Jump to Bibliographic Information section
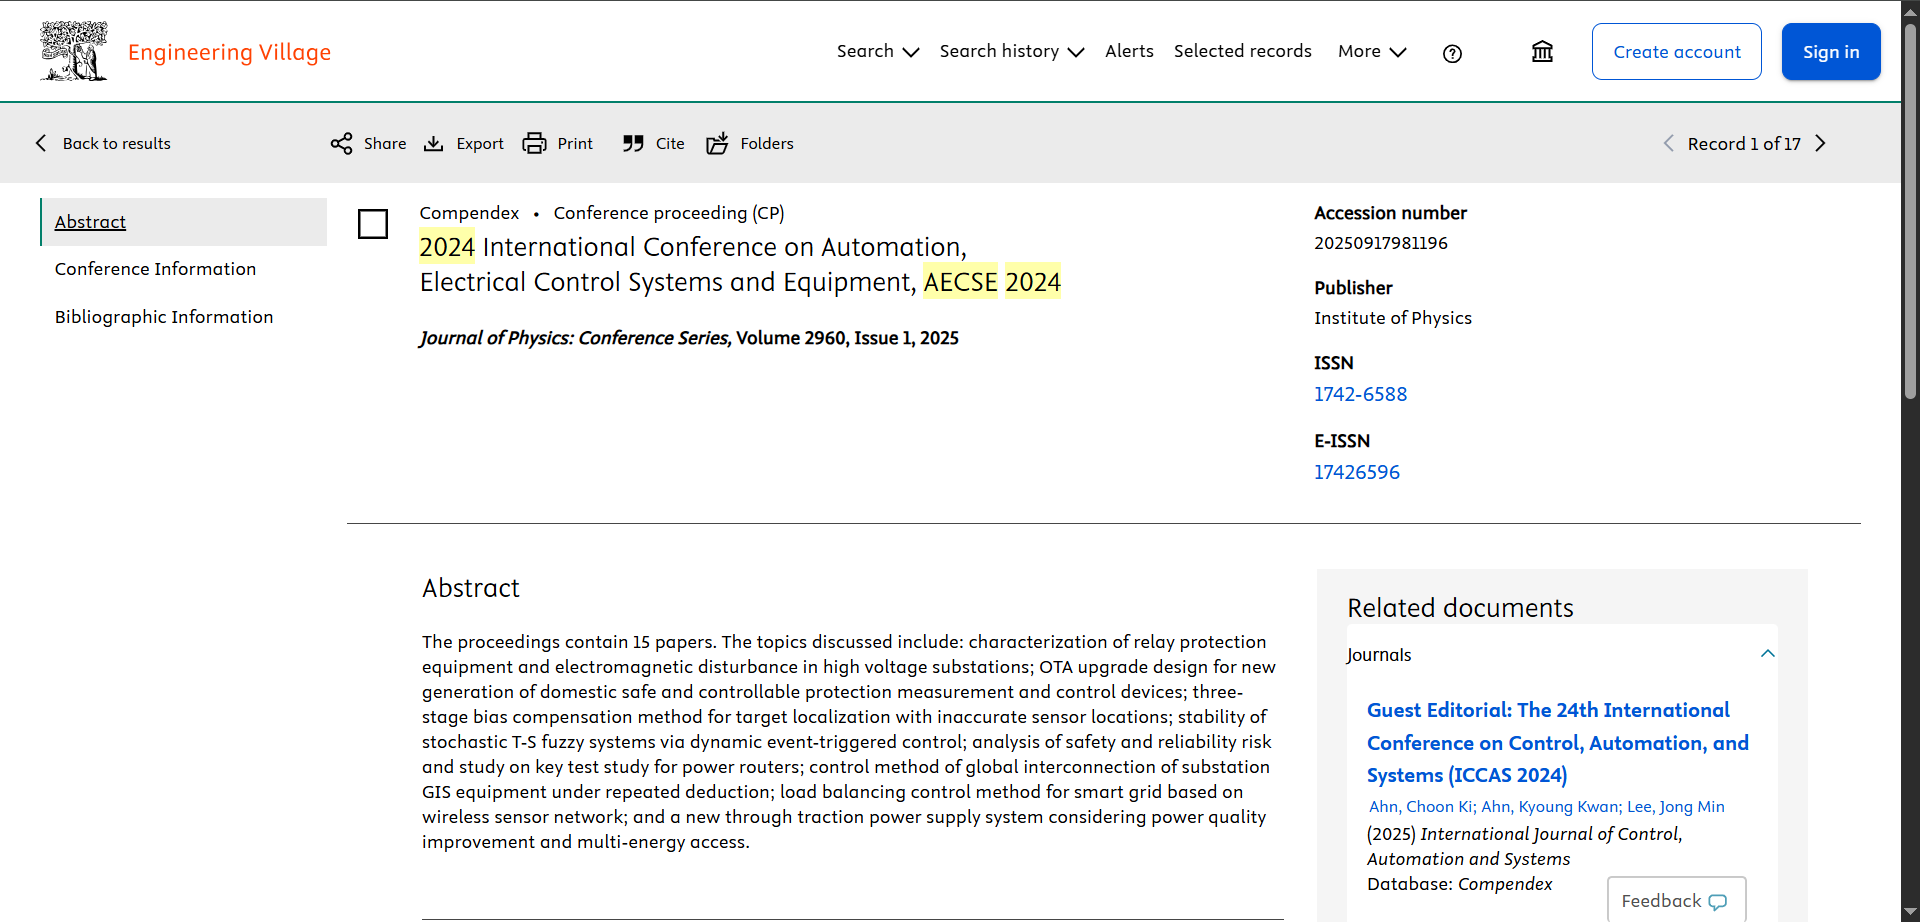Viewport: 1920px width, 922px height. click(164, 317)
